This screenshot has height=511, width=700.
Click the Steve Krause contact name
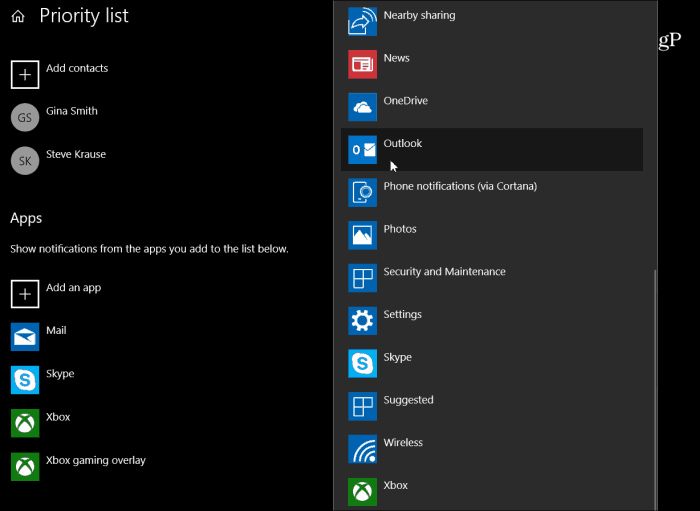coord(76,154)
